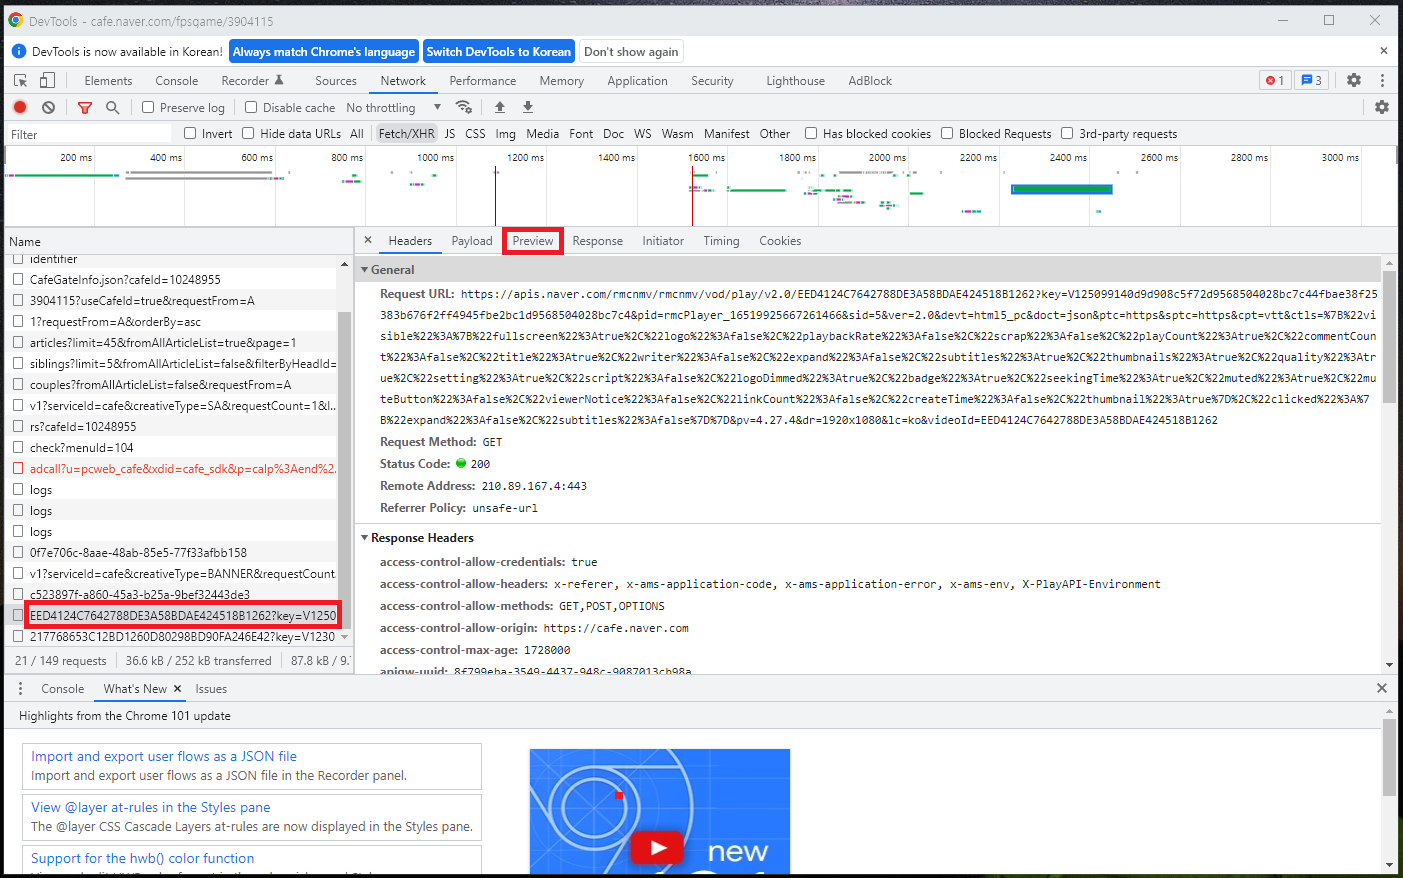Close the bottom drawer panel

pyautogui.click(x=1382, y=688)
